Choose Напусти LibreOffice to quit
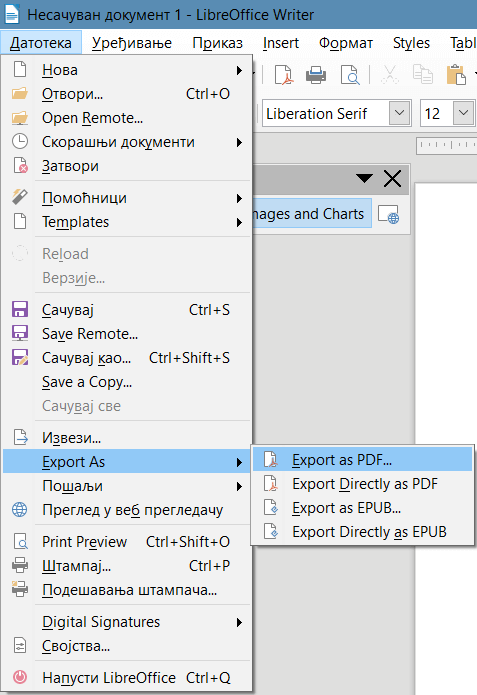The image size is (477, 695). click(x=128, y=678)
